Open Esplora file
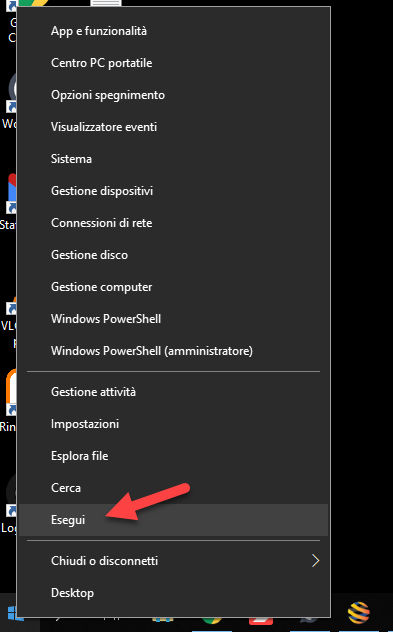Viewport: 393px width, 632px height. (x=173, y=456)
